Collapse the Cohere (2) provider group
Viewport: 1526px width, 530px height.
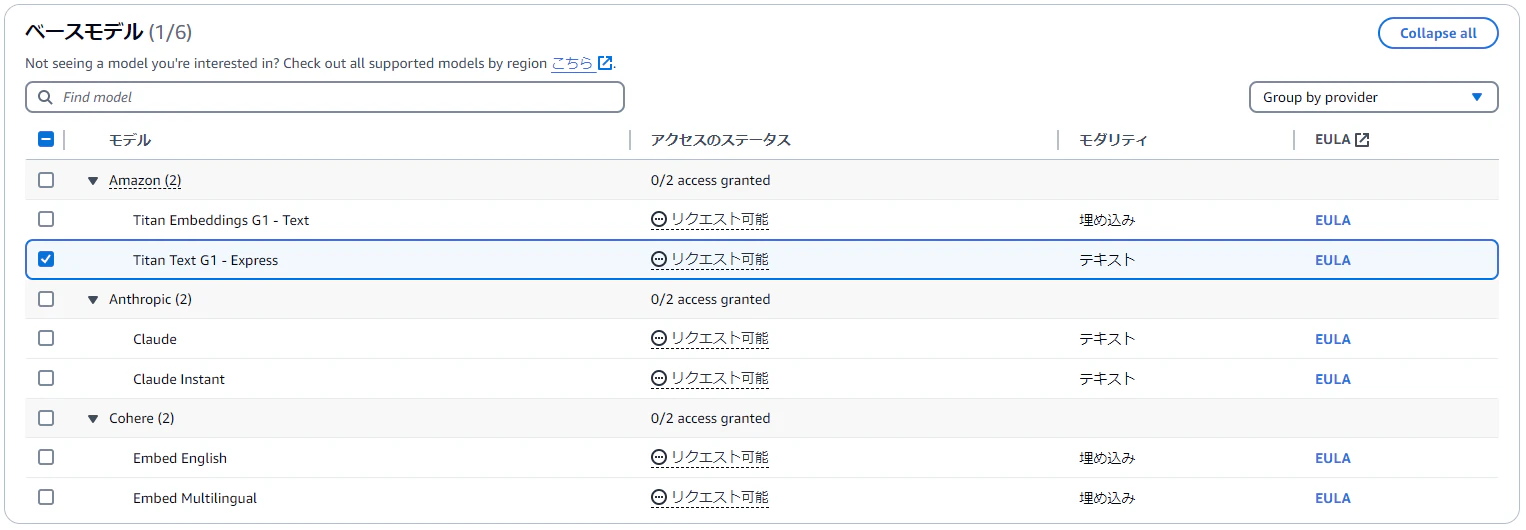(x=93, y=419)
